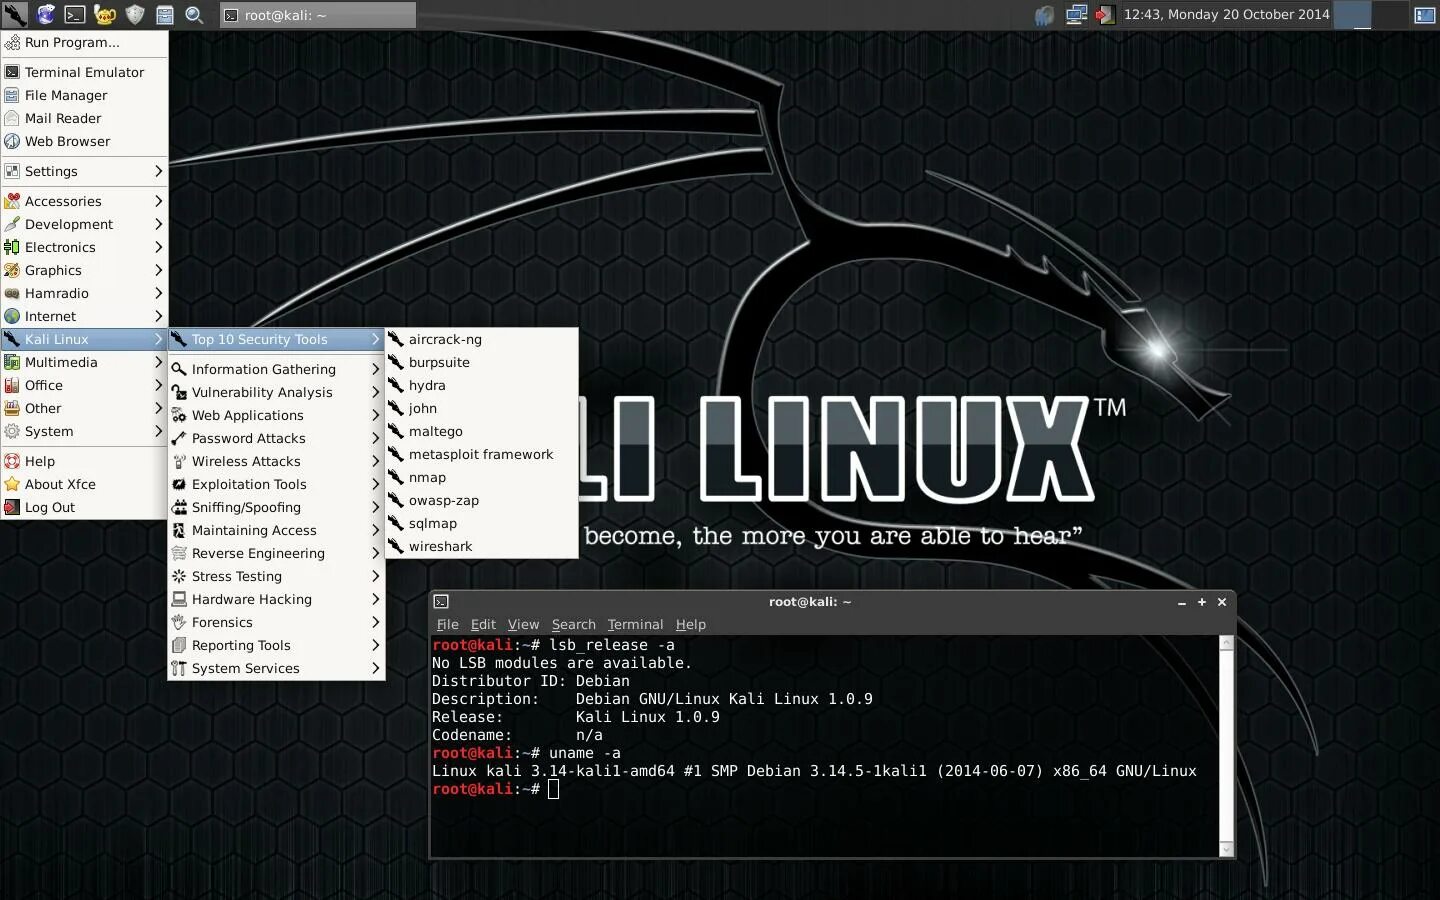1440x900 pixels.
Task: Launch aircrack-ng from Top 10 tools
Action: [x=481, y=339]
